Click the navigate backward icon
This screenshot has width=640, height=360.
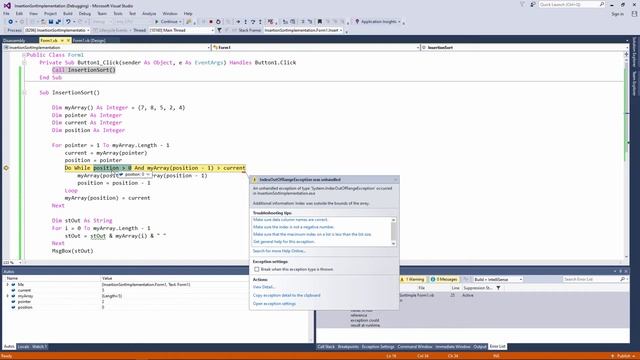point(11,22)
